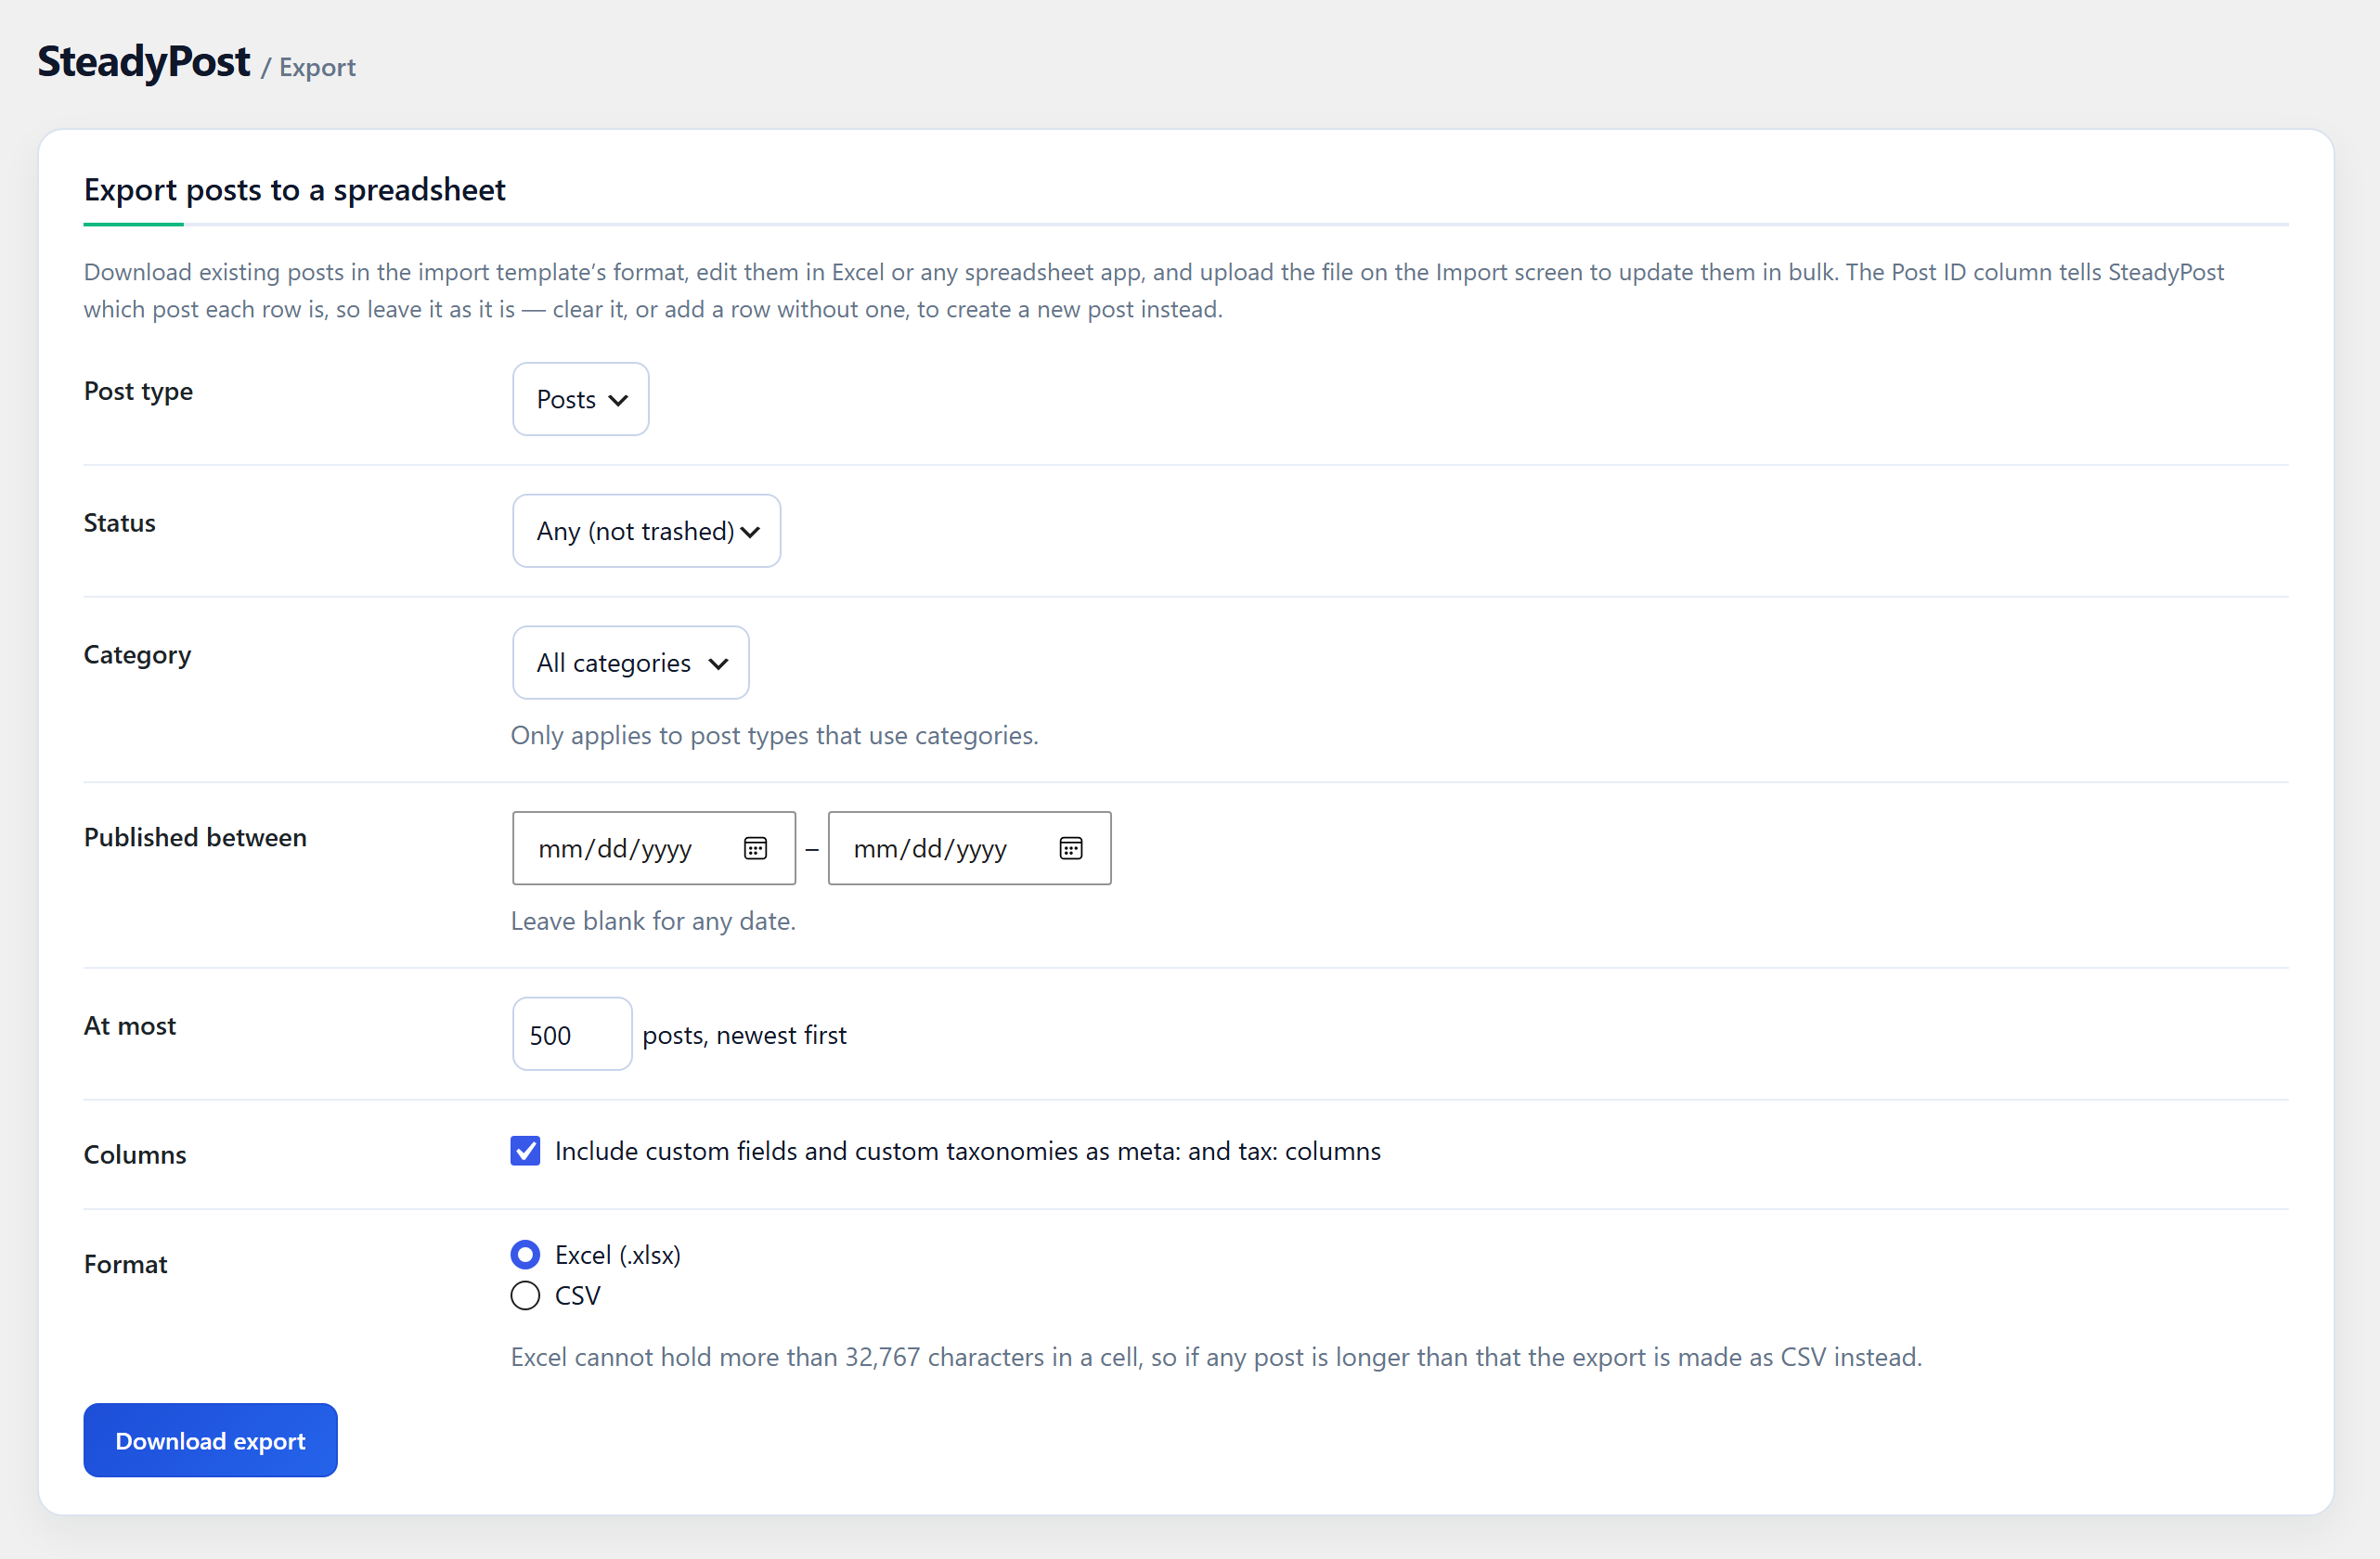The image size is (2380, 1559).
Task: Click the At most row label
Action: click(130, 1026)
